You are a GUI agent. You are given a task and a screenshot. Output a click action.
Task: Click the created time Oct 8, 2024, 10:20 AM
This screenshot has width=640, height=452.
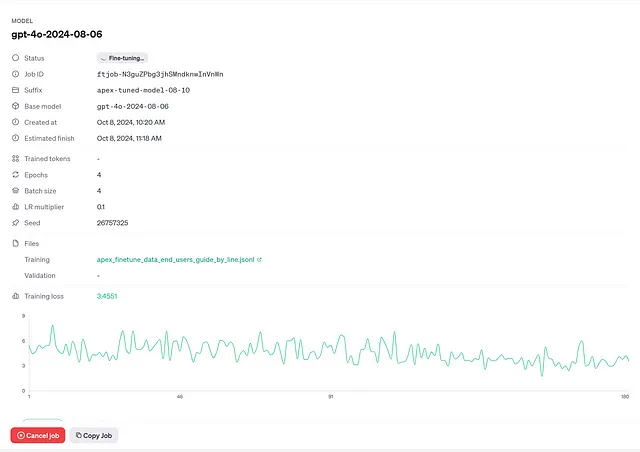pos(131,122)
